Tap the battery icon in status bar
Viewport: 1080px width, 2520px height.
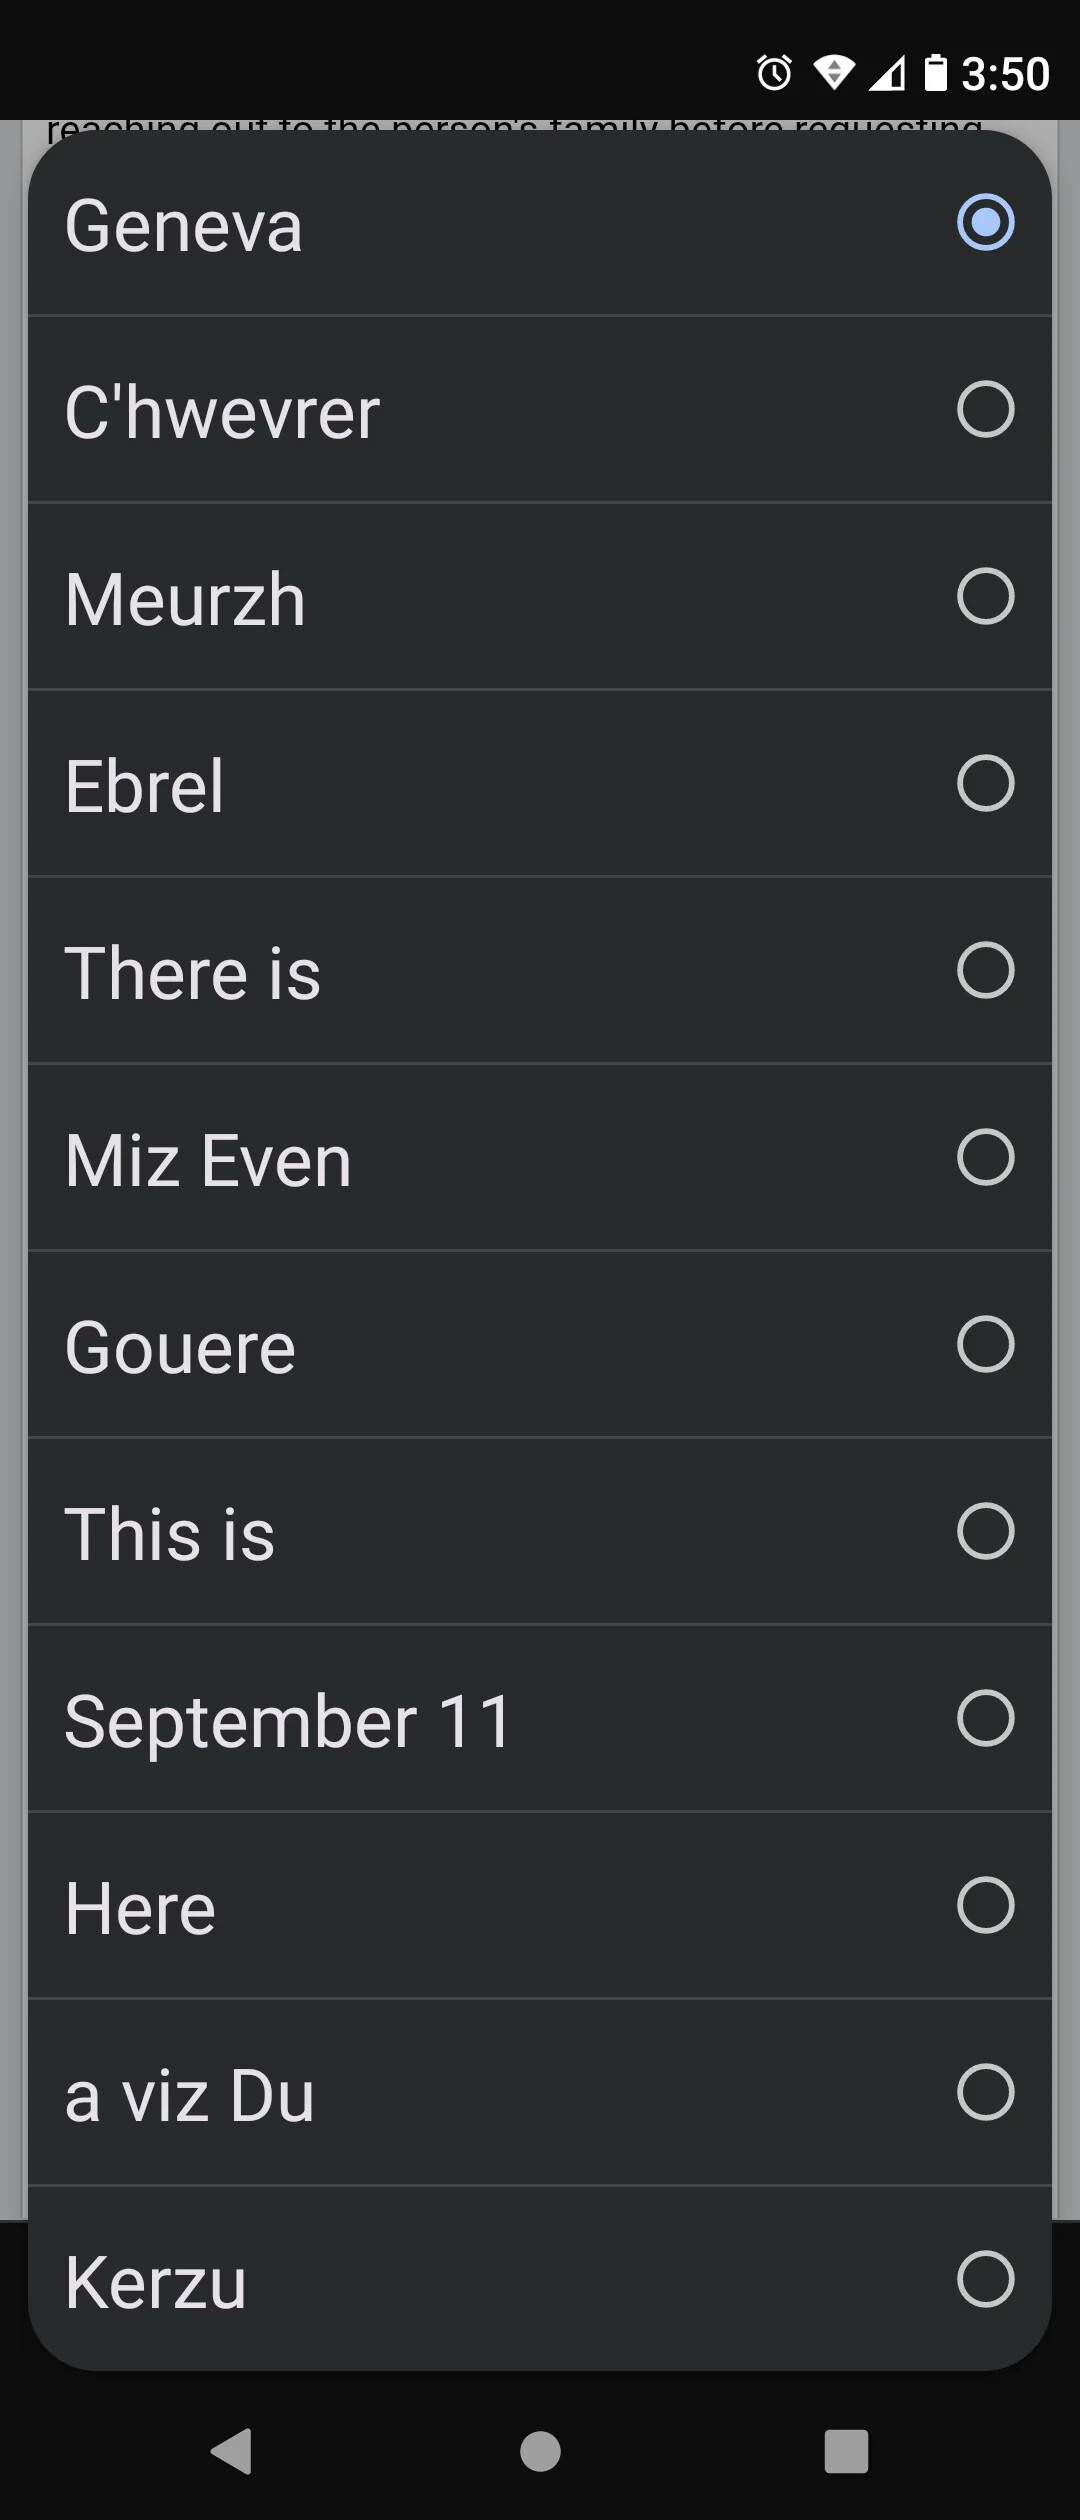coord(935,73)
